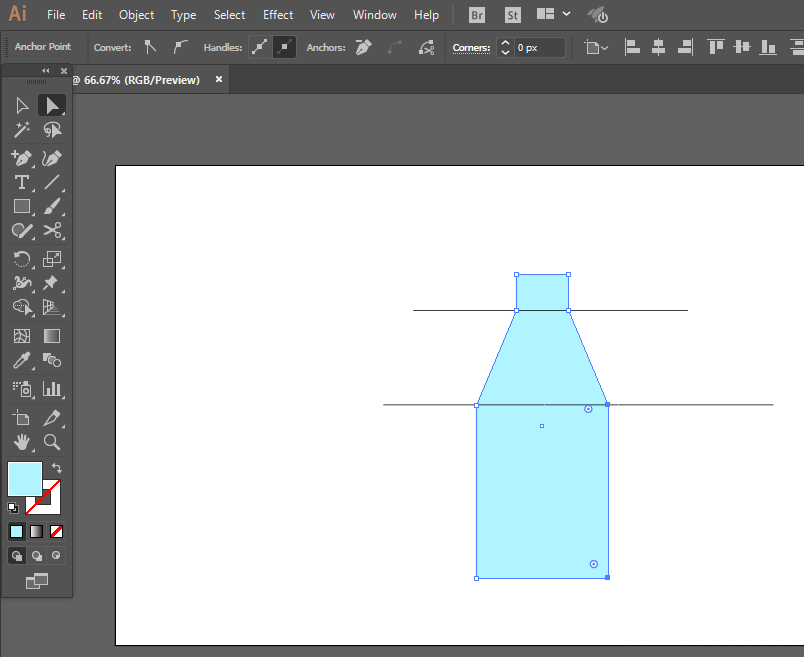Click Vertical Align Top button

715,48
